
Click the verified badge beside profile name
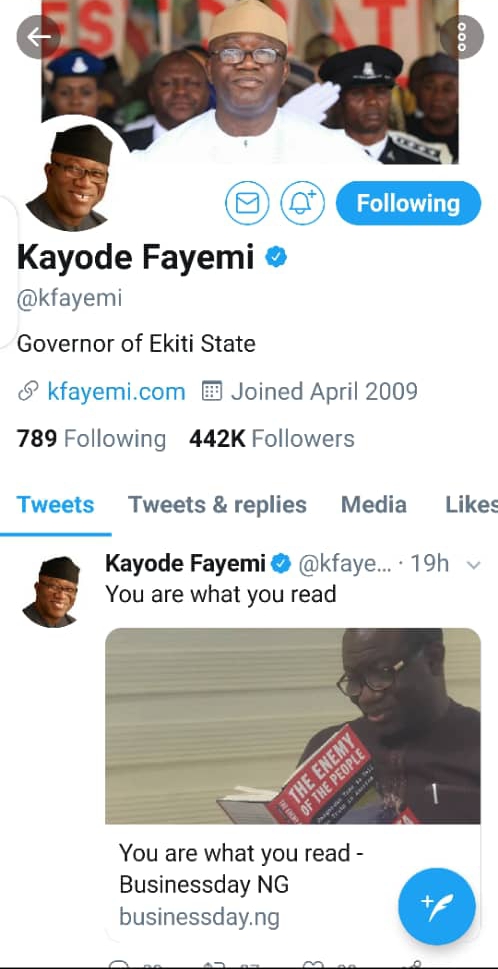pyautogui.click(x=276, y=256)
